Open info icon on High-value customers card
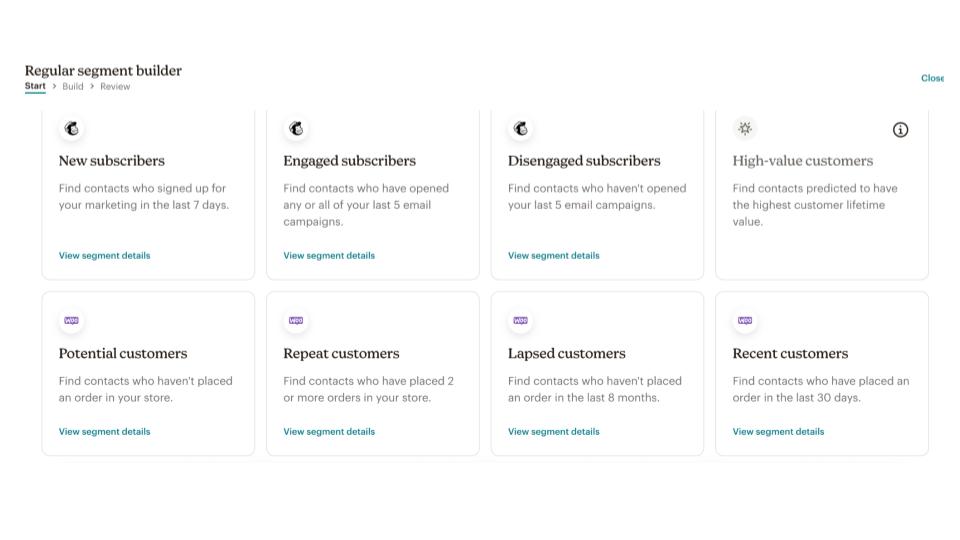This screenshot has height=540, width=960. point(900,130)
